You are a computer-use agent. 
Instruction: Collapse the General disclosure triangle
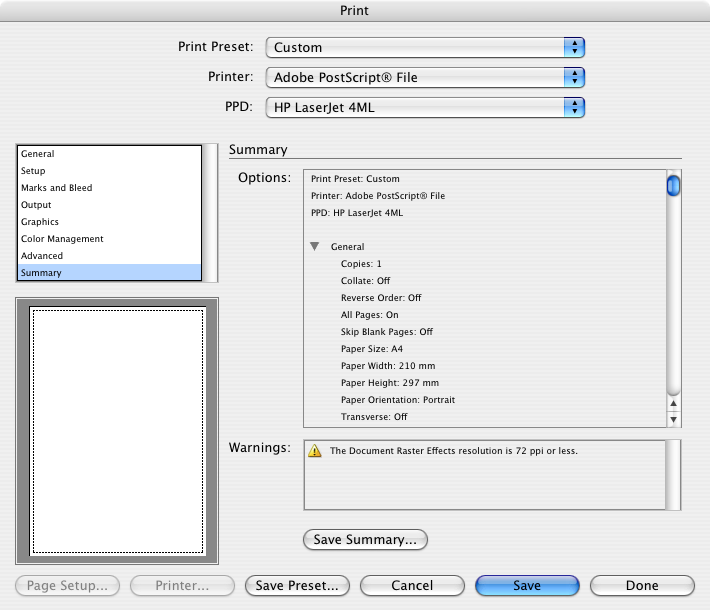point(315,246)
